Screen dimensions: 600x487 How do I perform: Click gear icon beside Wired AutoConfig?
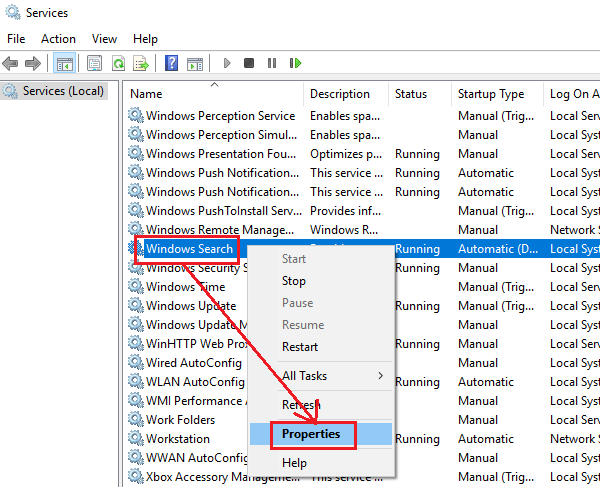coord(135,362)
